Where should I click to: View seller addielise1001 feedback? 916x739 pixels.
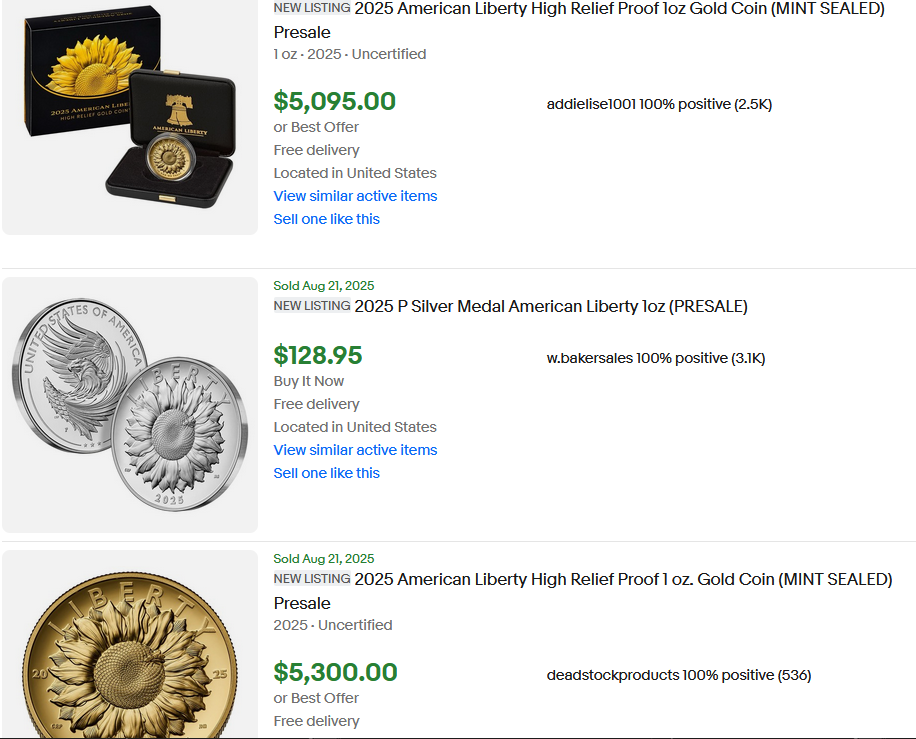(659, 104)
